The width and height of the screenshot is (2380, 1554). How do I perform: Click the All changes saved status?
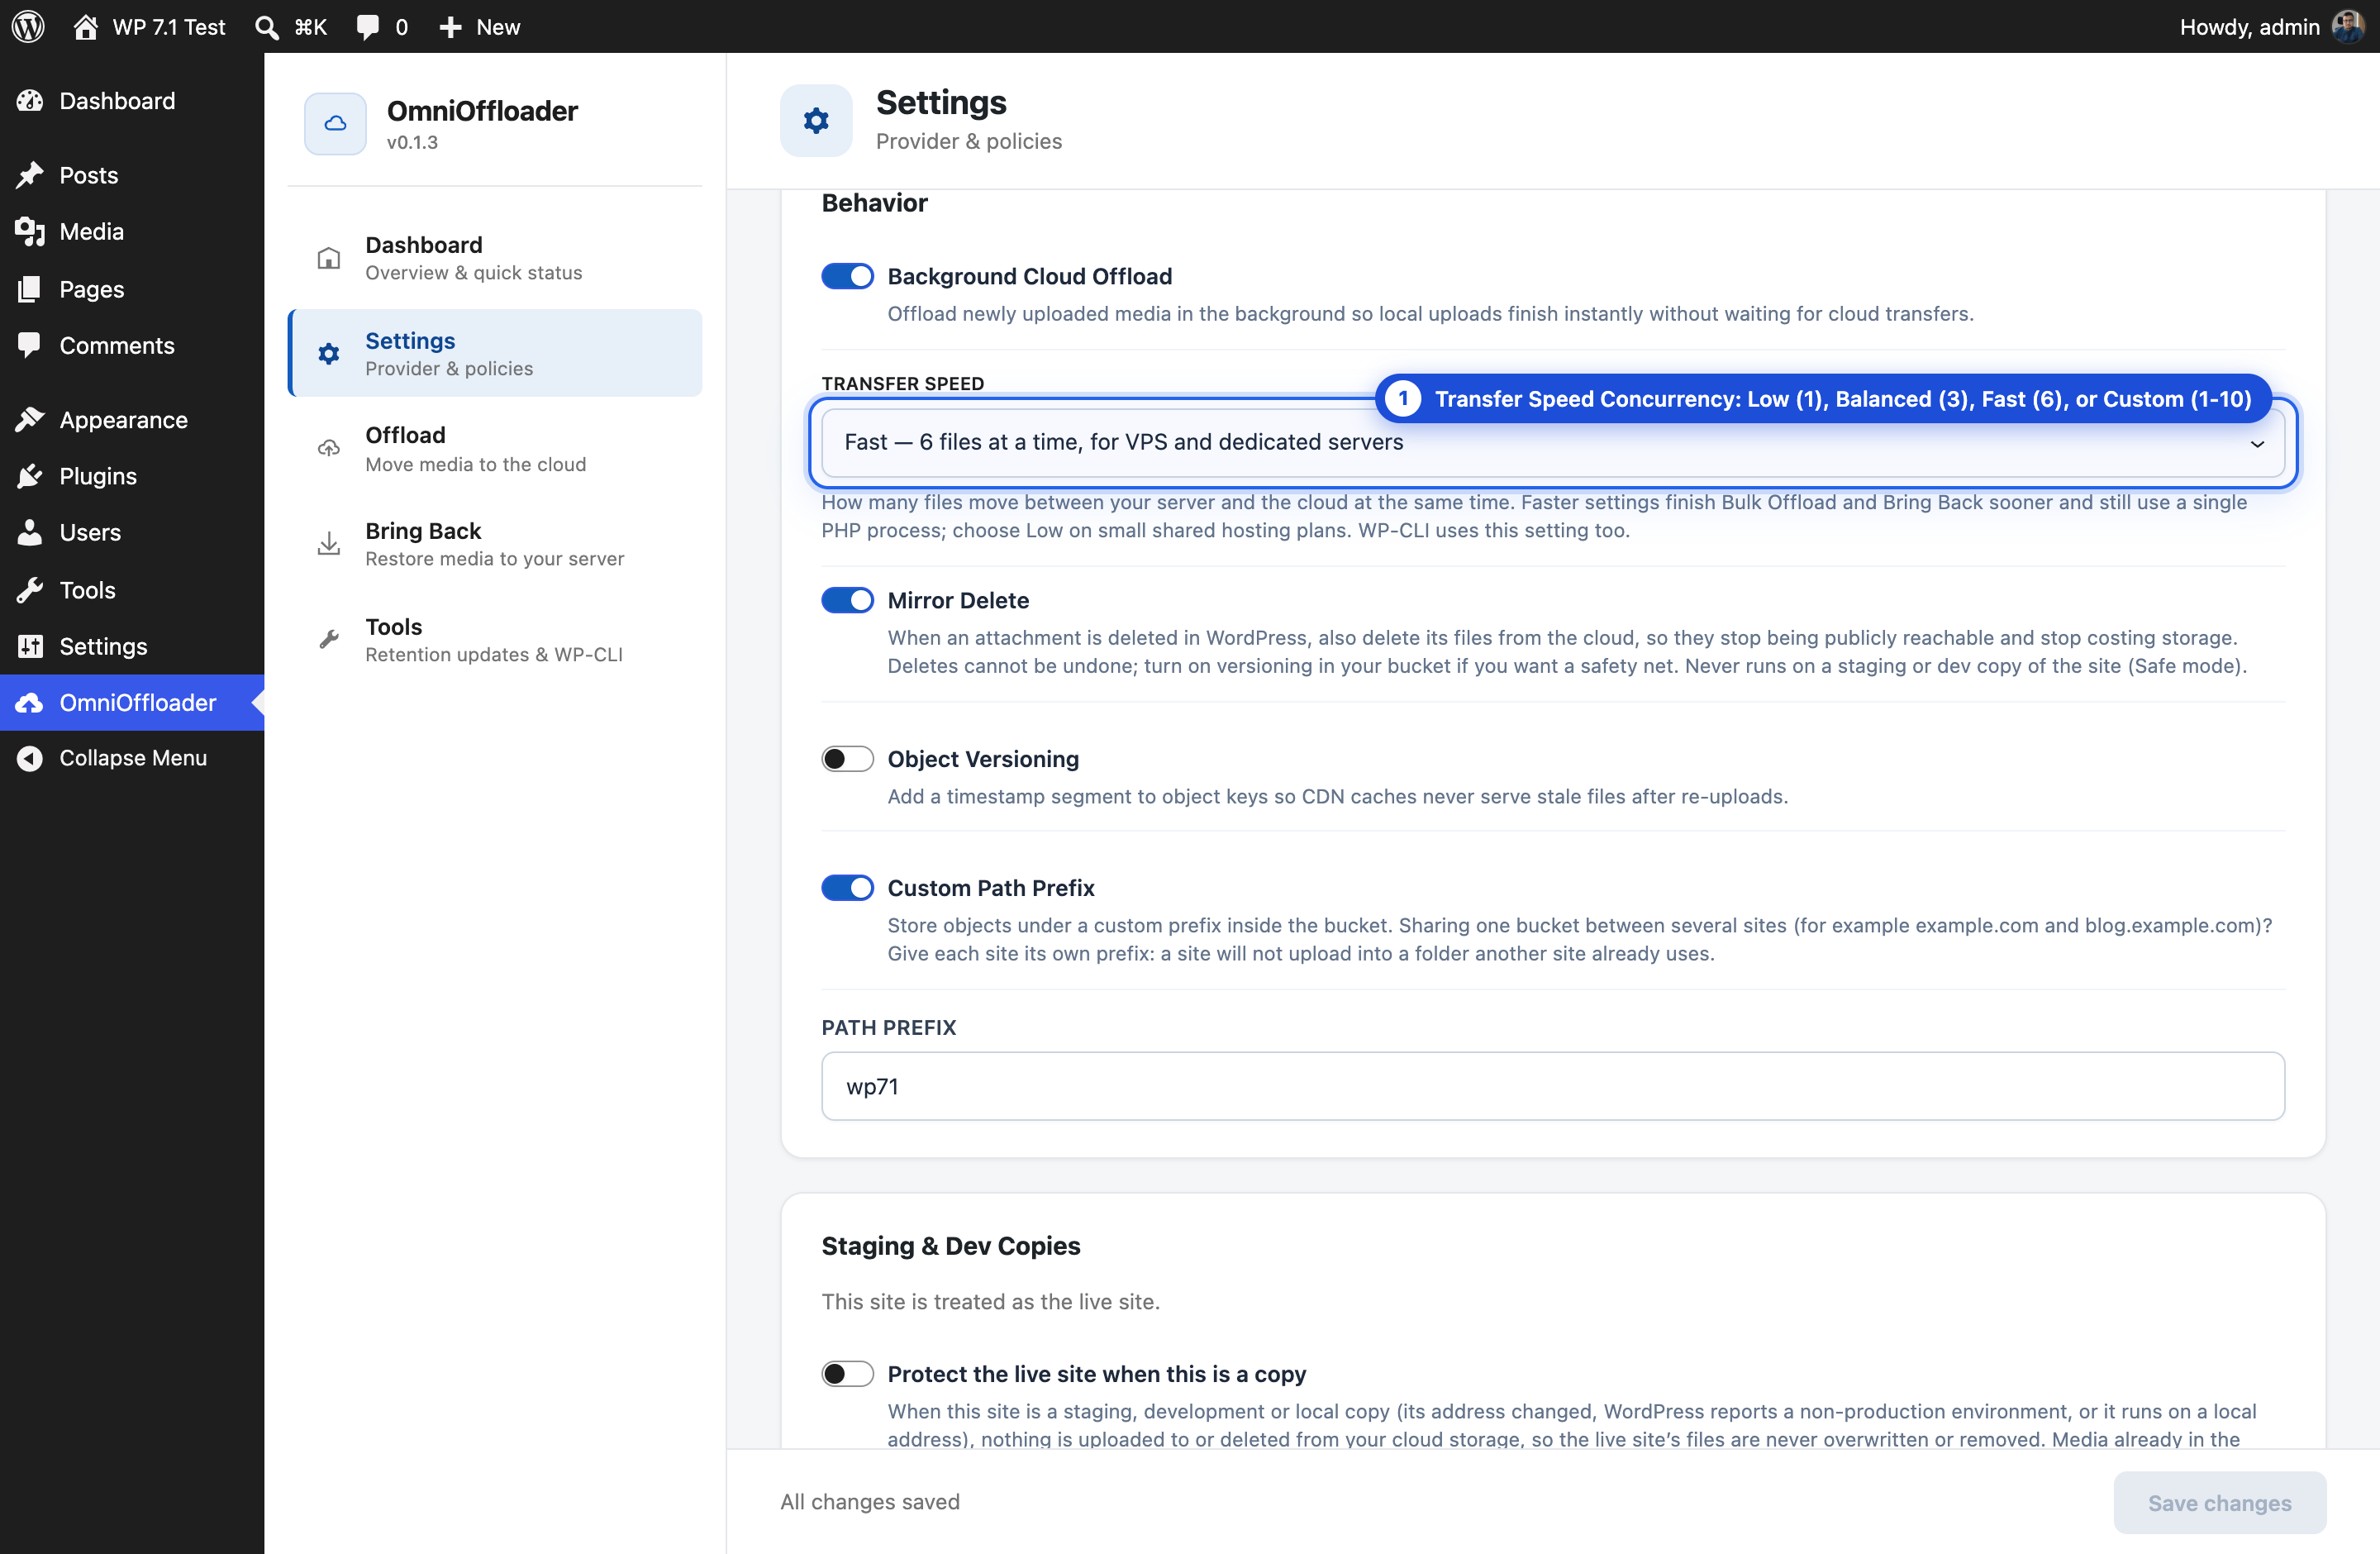[x=870, y=1502]
